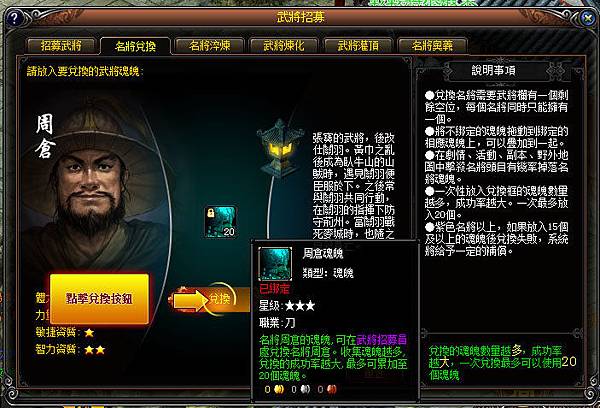This screenshot has width=600, height=408.
Task: Click the gold coin icon in tooltip
Action: coord(279,389)
